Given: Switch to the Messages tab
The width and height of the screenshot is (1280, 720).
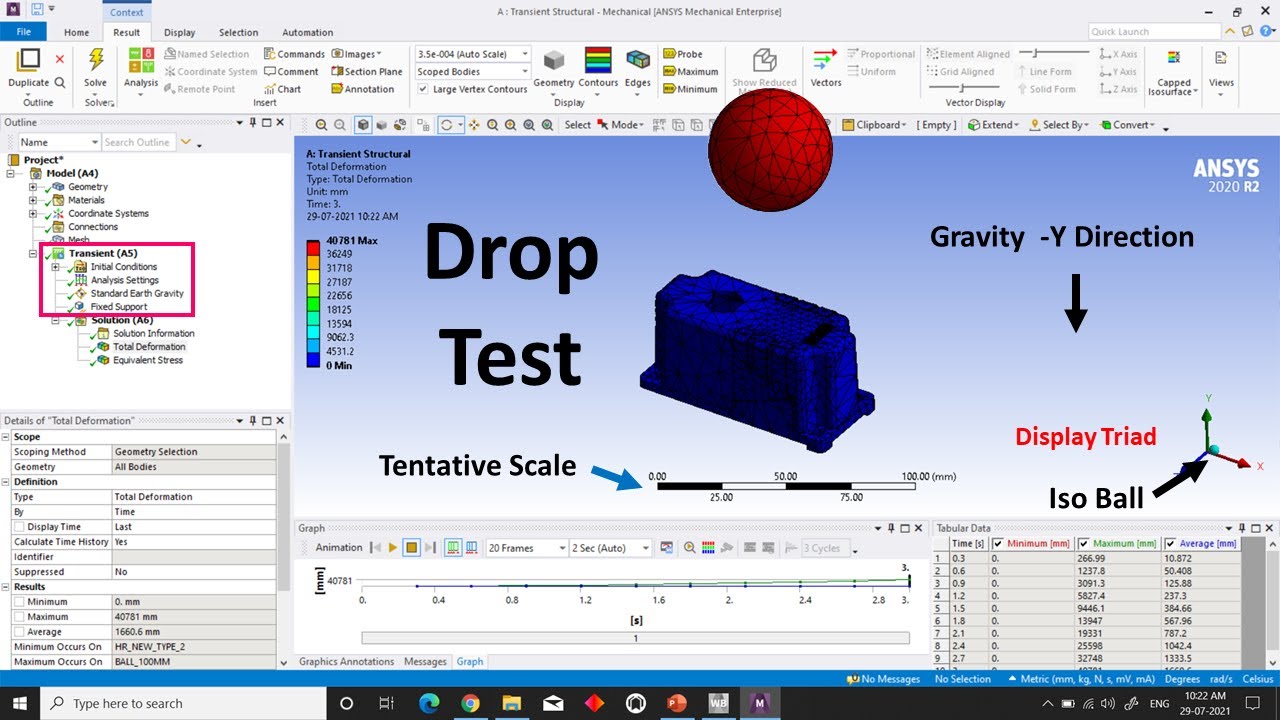Looking at the screenshot, I should (x=425, y=661).
